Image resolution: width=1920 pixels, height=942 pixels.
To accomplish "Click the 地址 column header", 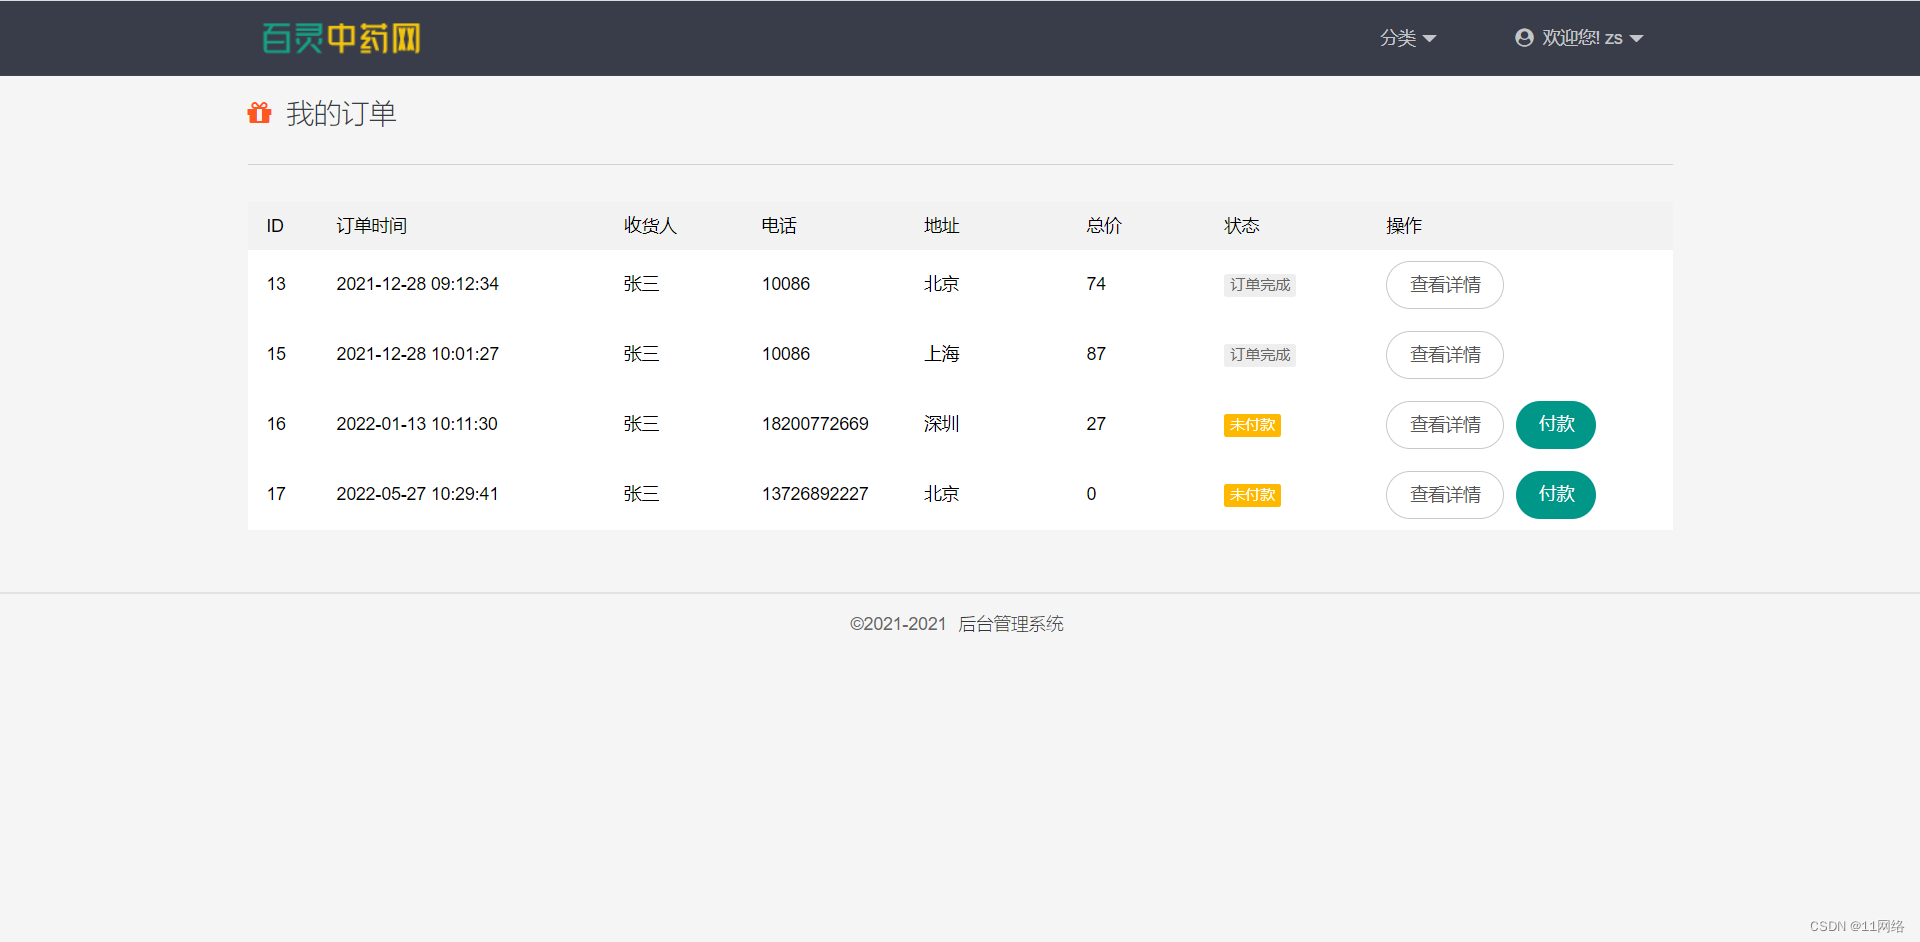I will pos(941,226).
